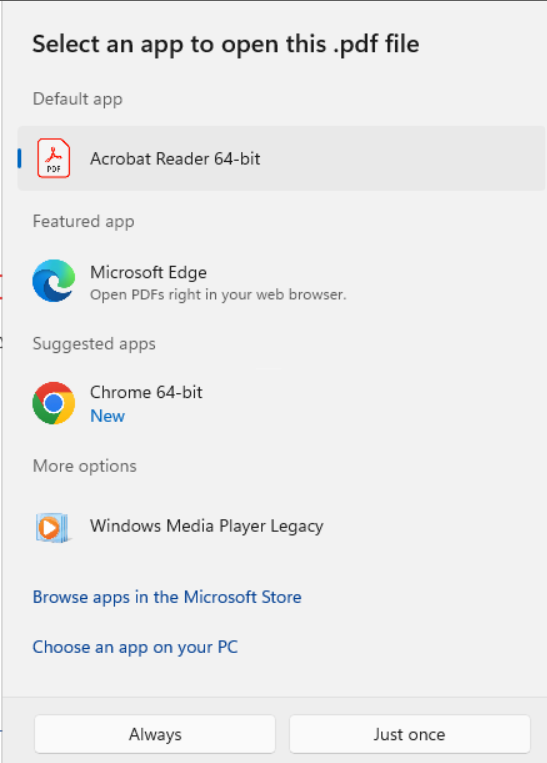Viewport: 547px width, 763px height.
Task: Click the Always button
Action: (155, 734)
